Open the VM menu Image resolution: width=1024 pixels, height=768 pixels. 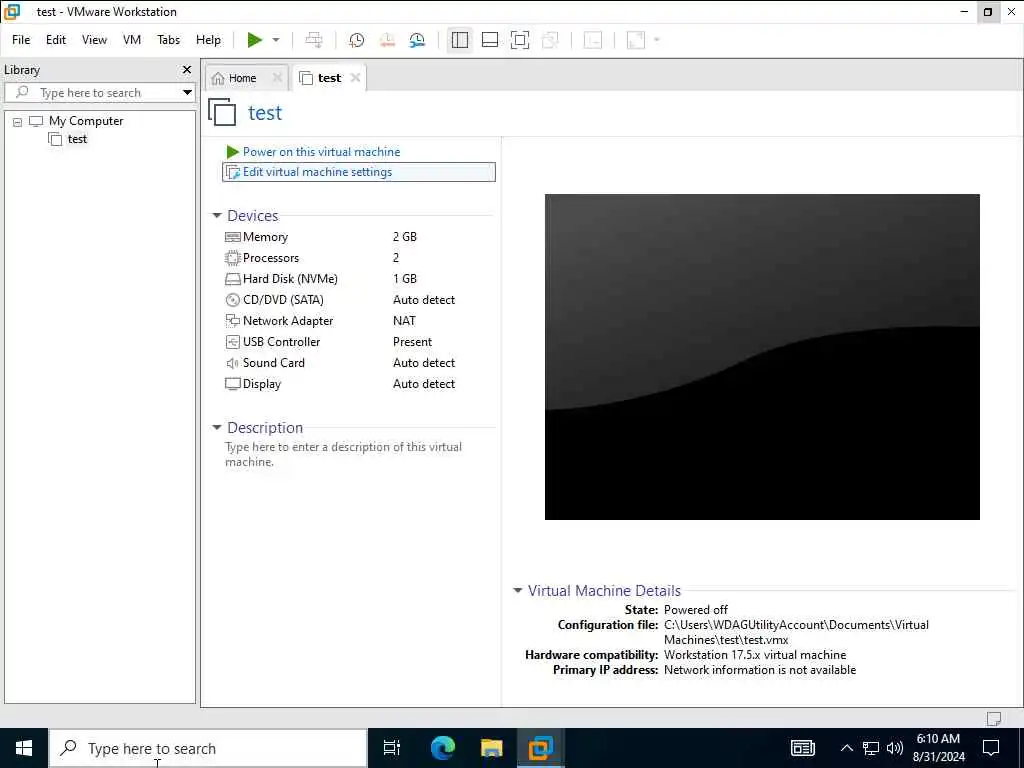point(132,40)
